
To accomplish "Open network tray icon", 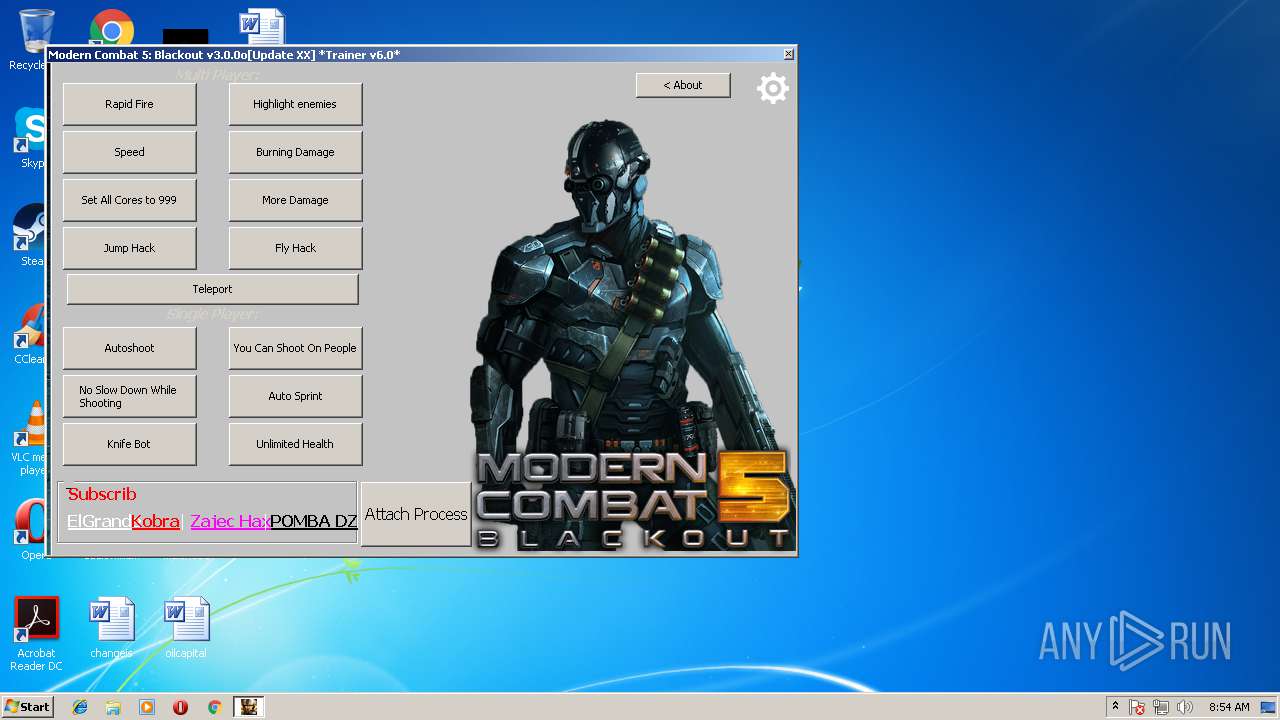I will [1161, 707].
